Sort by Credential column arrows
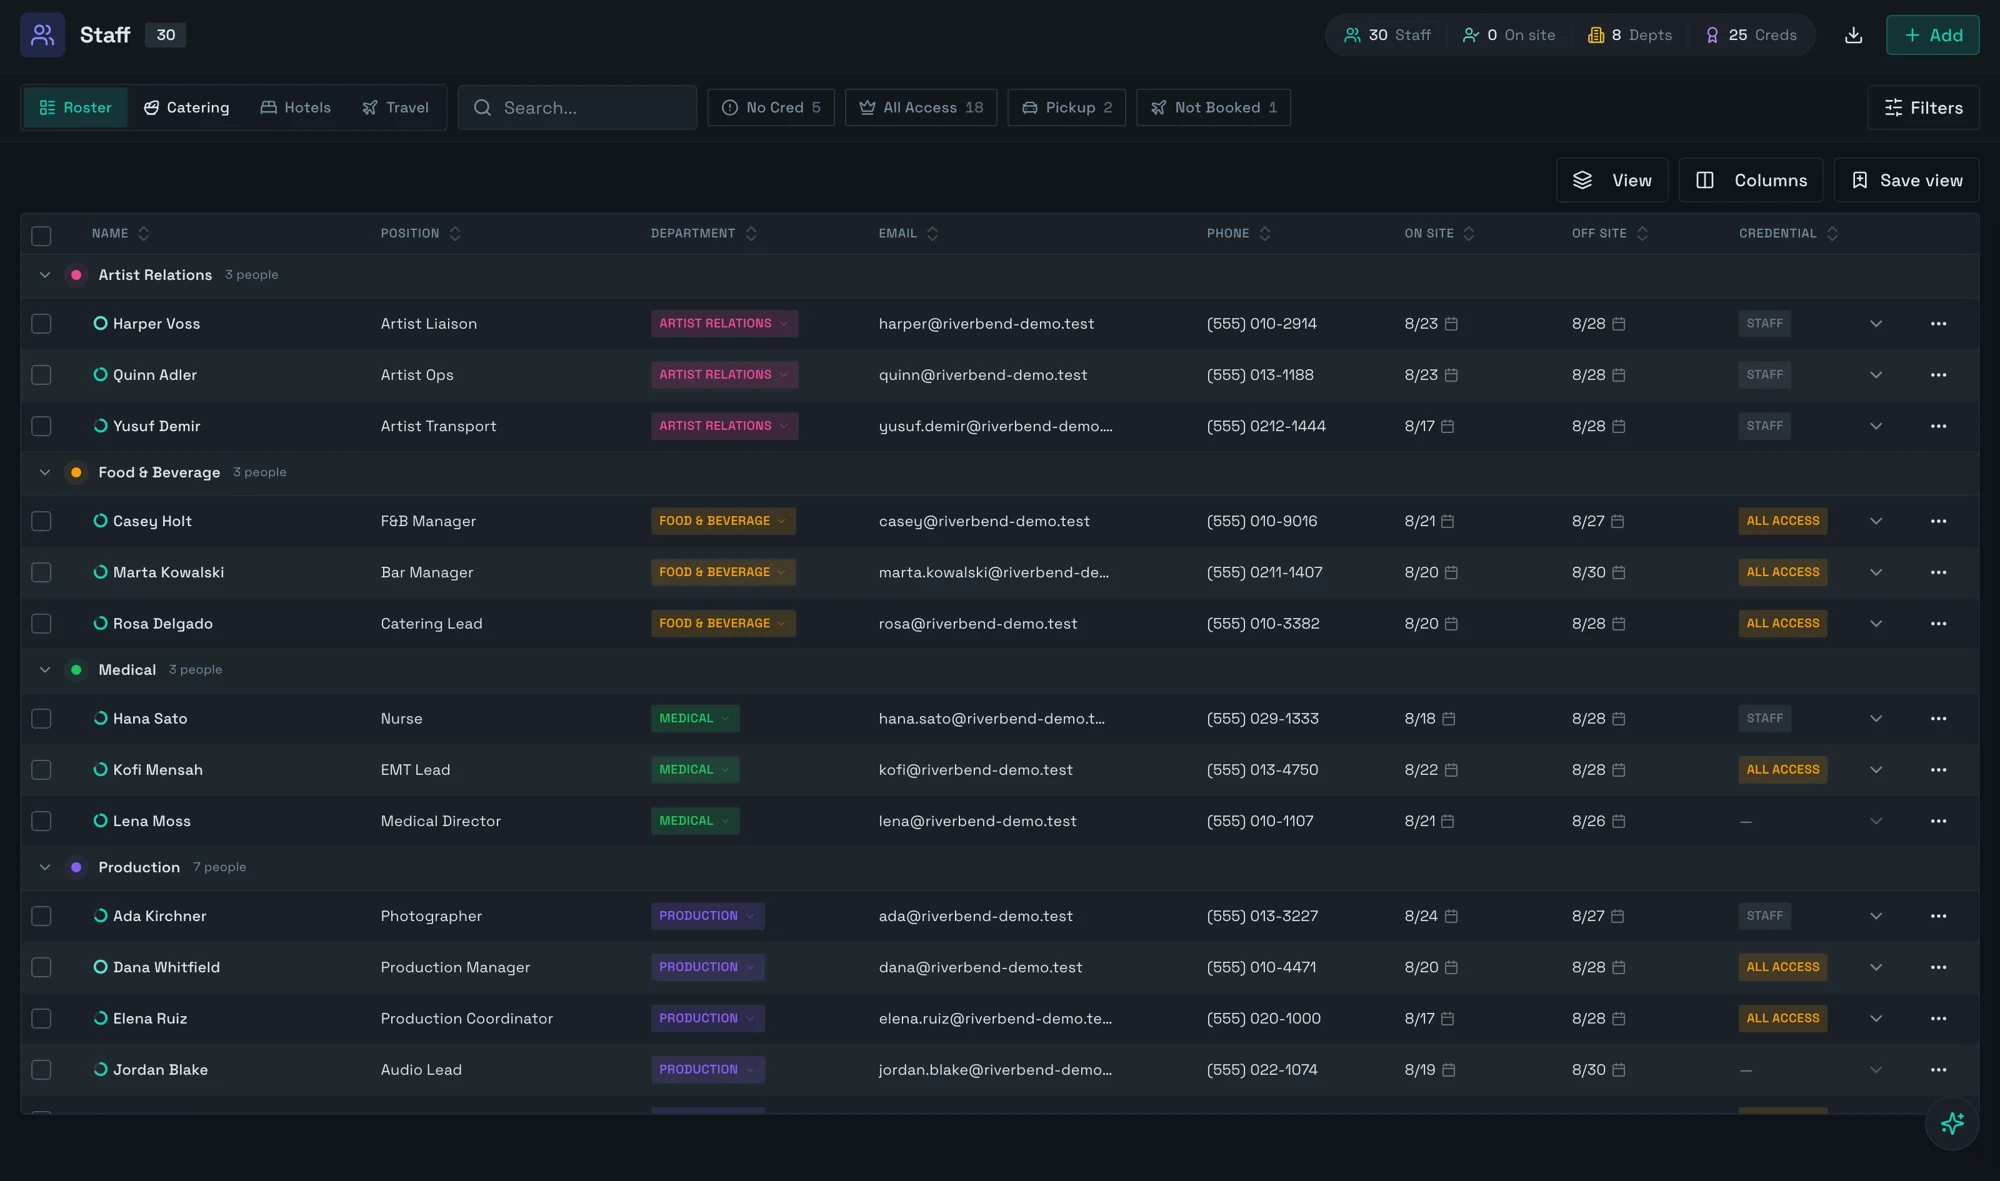2000x1181 pixels. (1832, 234)
